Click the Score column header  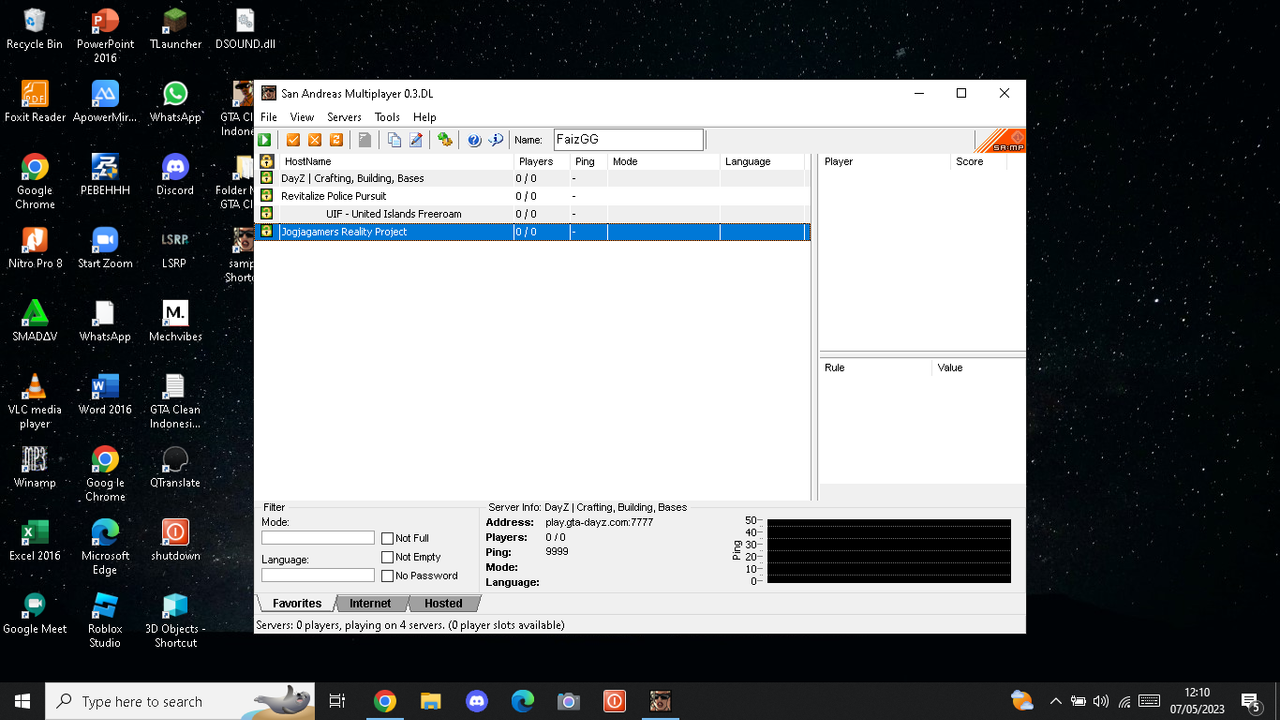click(978, 161)
